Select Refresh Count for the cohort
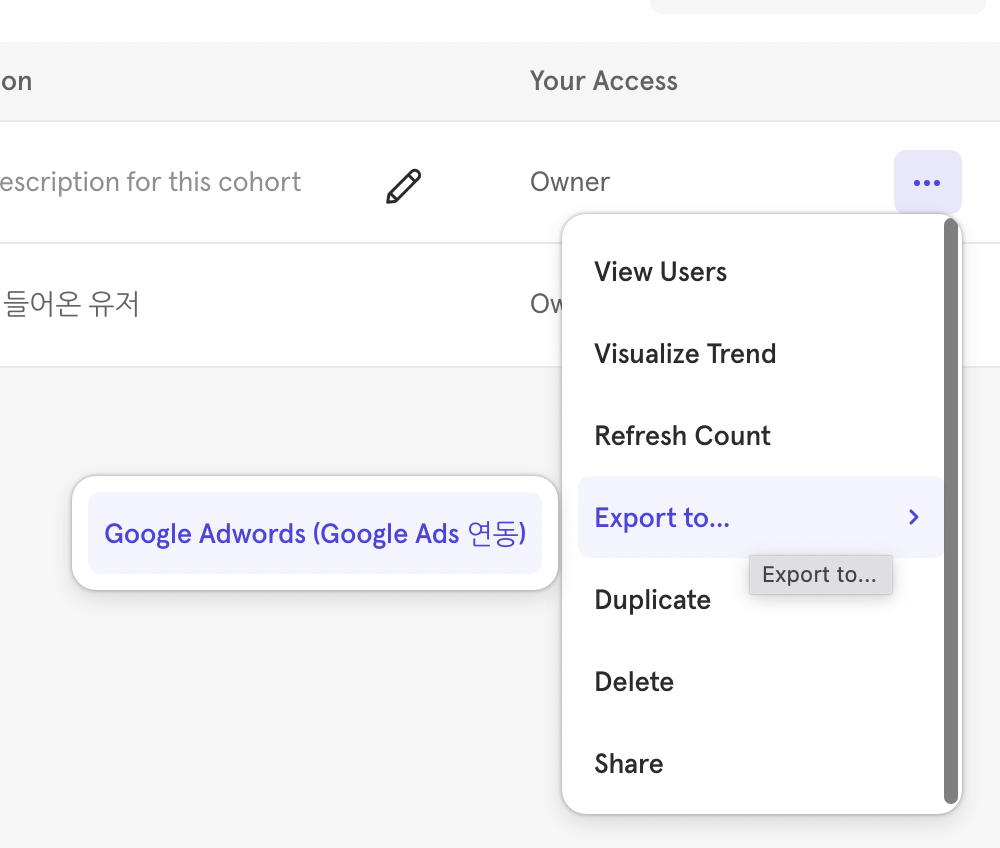Image resolution: width=1000 pixels, height=848 pixels. coord(682,435)
